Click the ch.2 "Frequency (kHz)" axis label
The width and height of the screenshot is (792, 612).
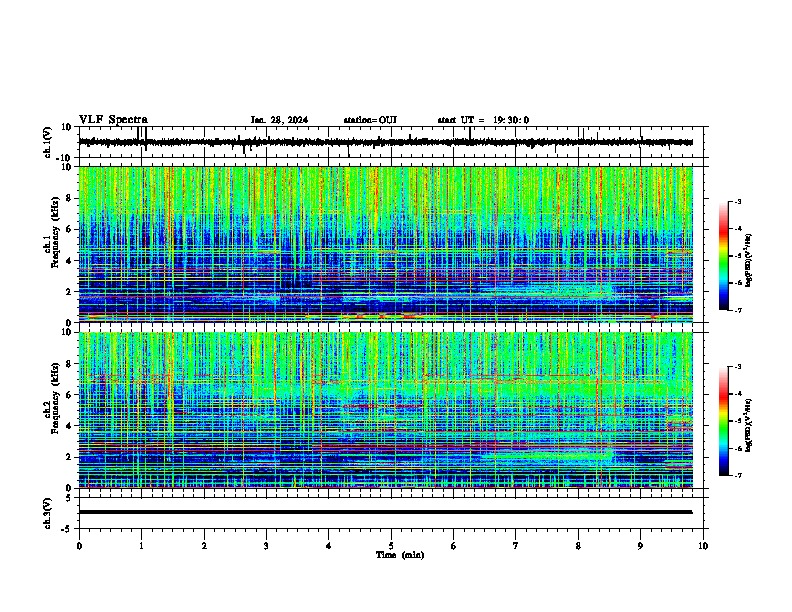coord(55,398)
